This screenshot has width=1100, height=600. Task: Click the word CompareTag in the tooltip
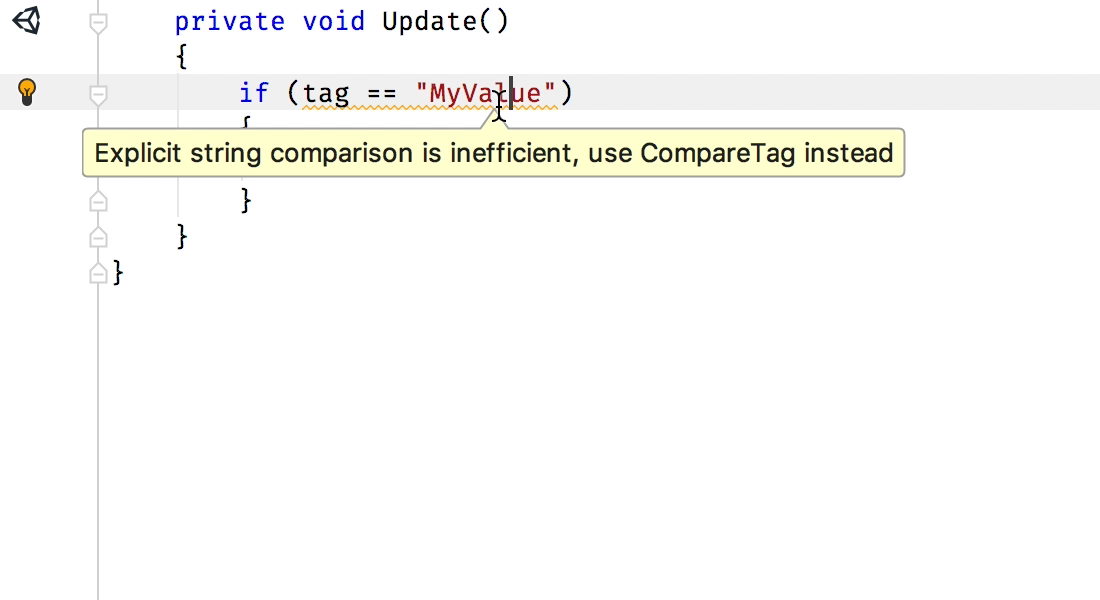718,153
